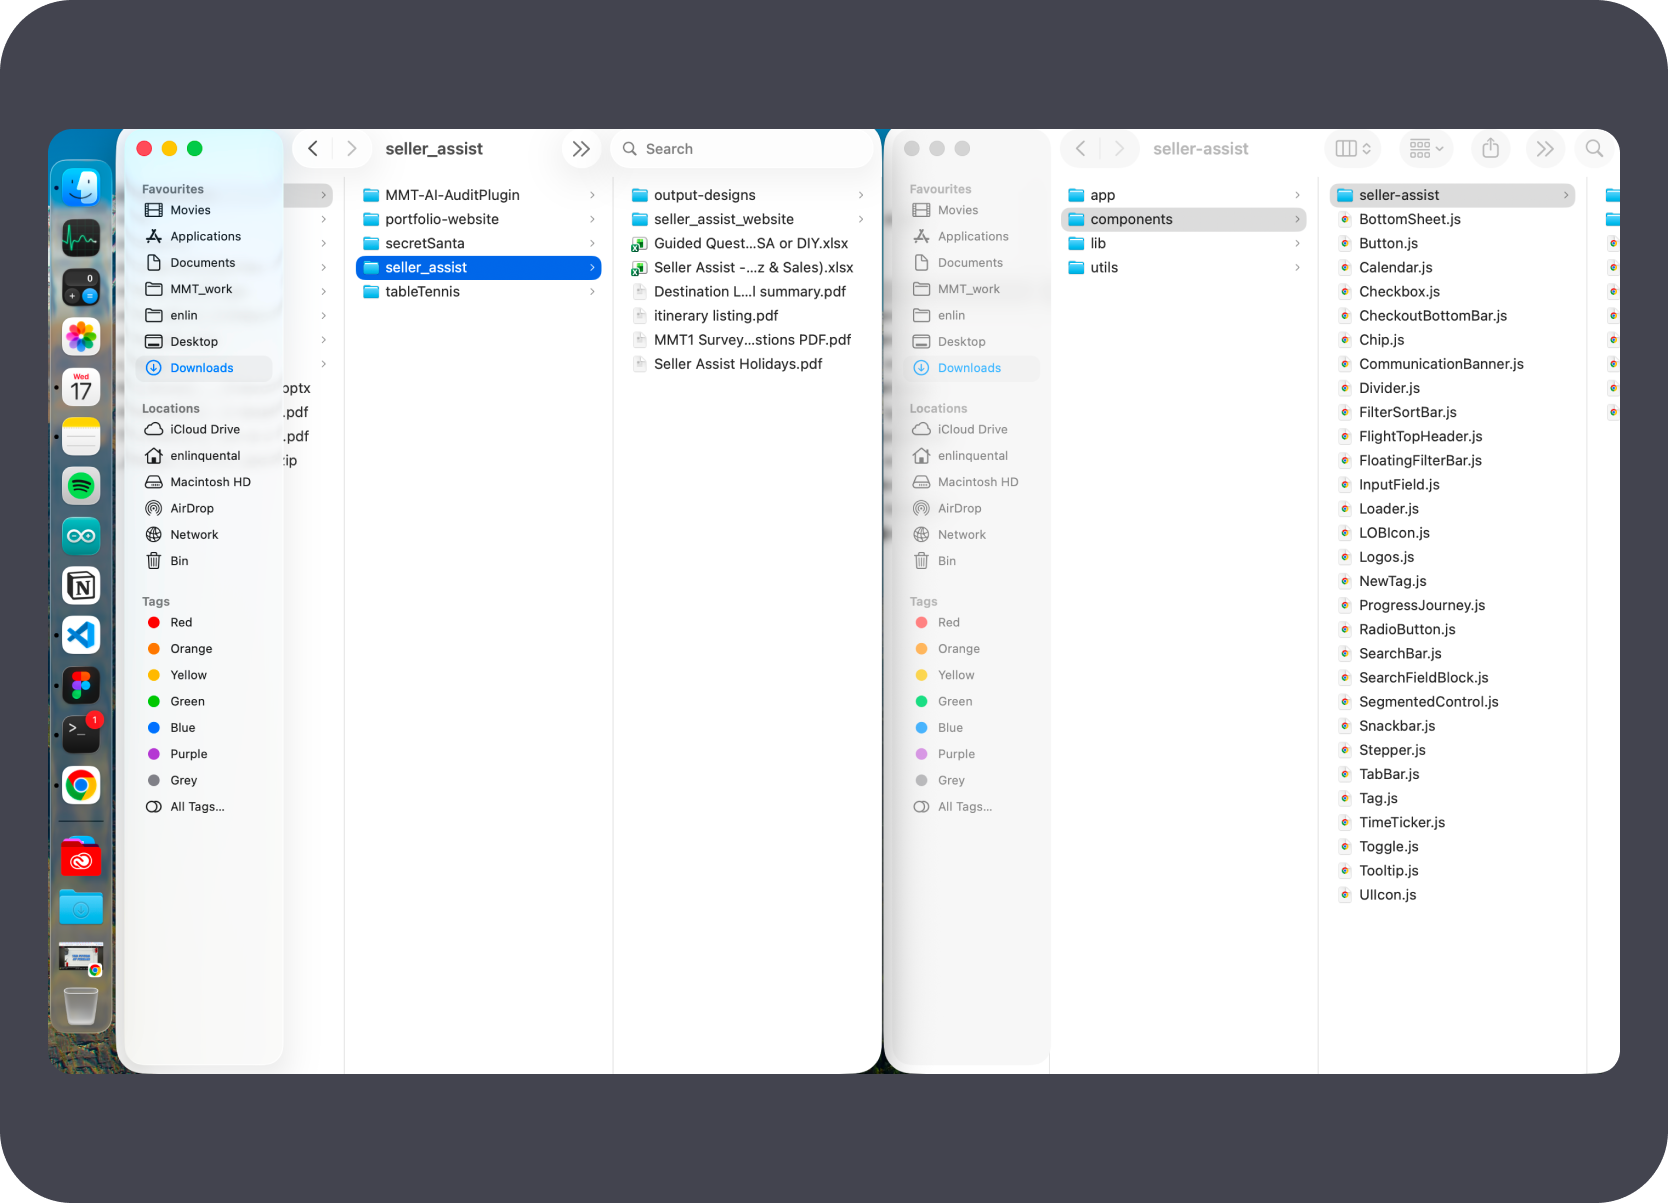Select Seller Assist Holidays.pdf file
Image resolution: width=1668 pixels, height=1203 pixels.
pyautogui.click(x=747, y=364)
